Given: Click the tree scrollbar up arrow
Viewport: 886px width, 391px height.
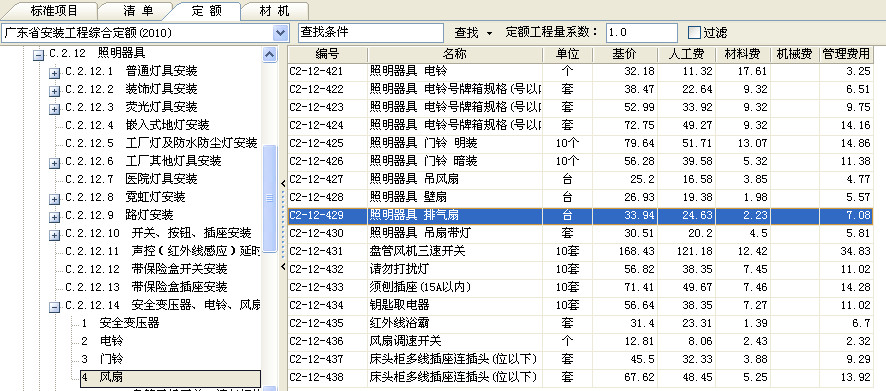Looking at the screenshot, I should click(270, 55).
